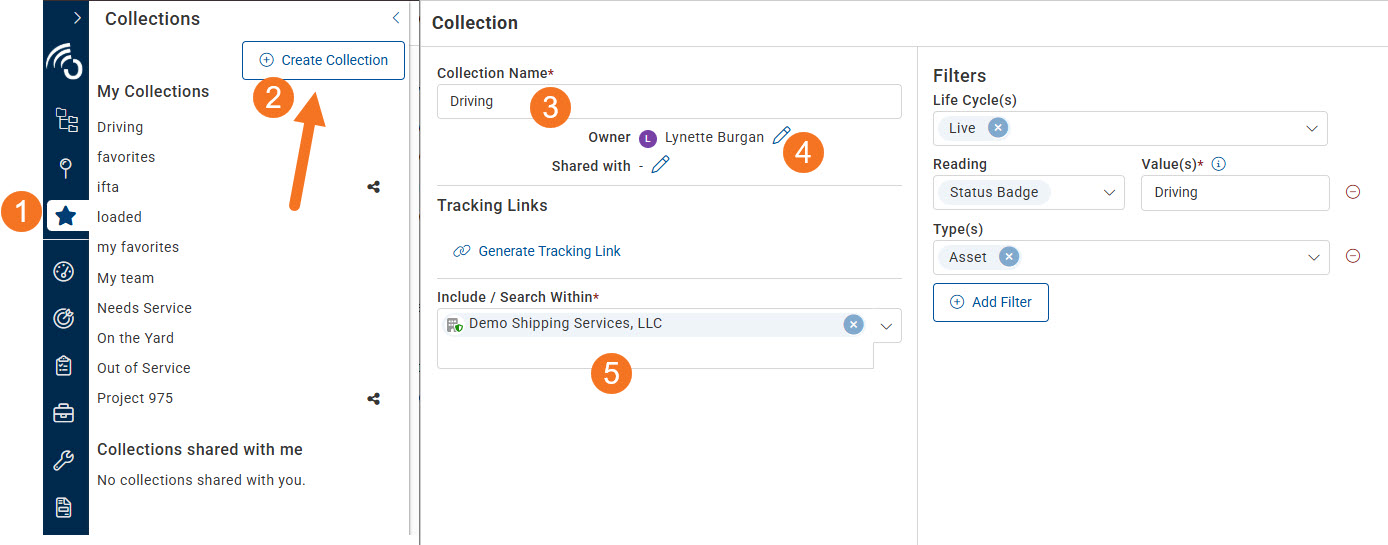This screenshot has height=545, width=1388.
Task: Open the map pin sidebar icon
Action: tap(66, 167)
